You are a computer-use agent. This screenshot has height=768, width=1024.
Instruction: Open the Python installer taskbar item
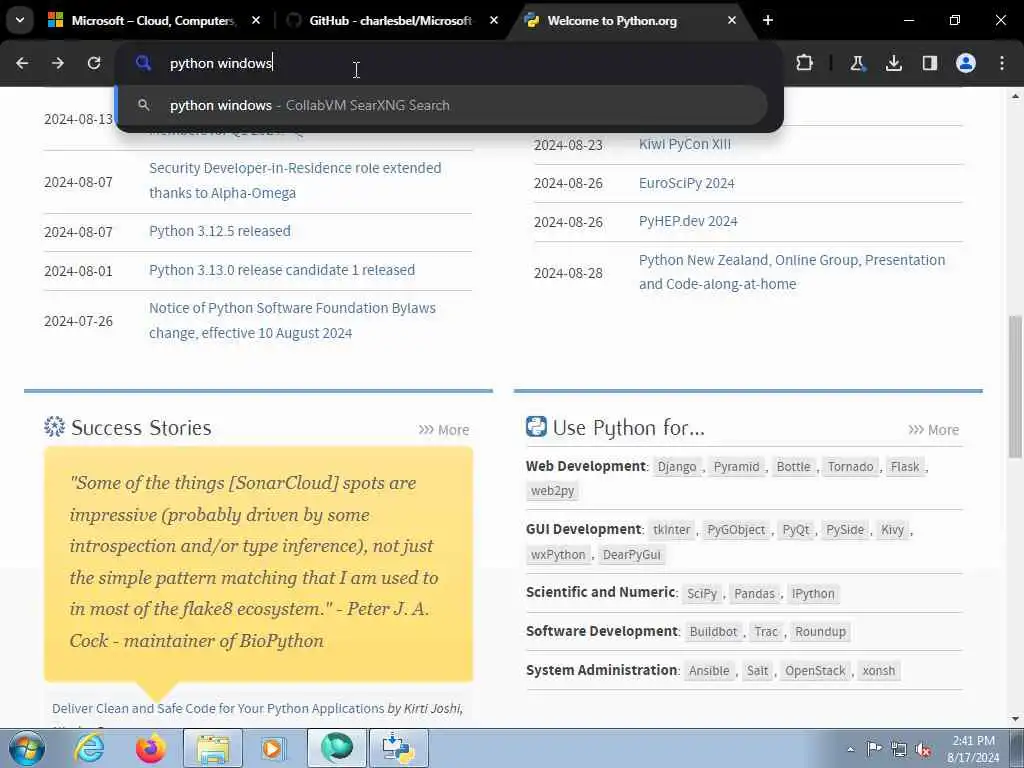[398, 748]
